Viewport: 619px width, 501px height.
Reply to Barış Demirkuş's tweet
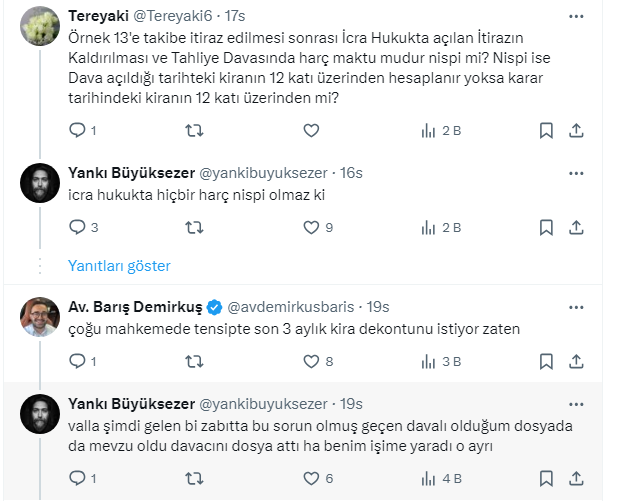point(76,361)
